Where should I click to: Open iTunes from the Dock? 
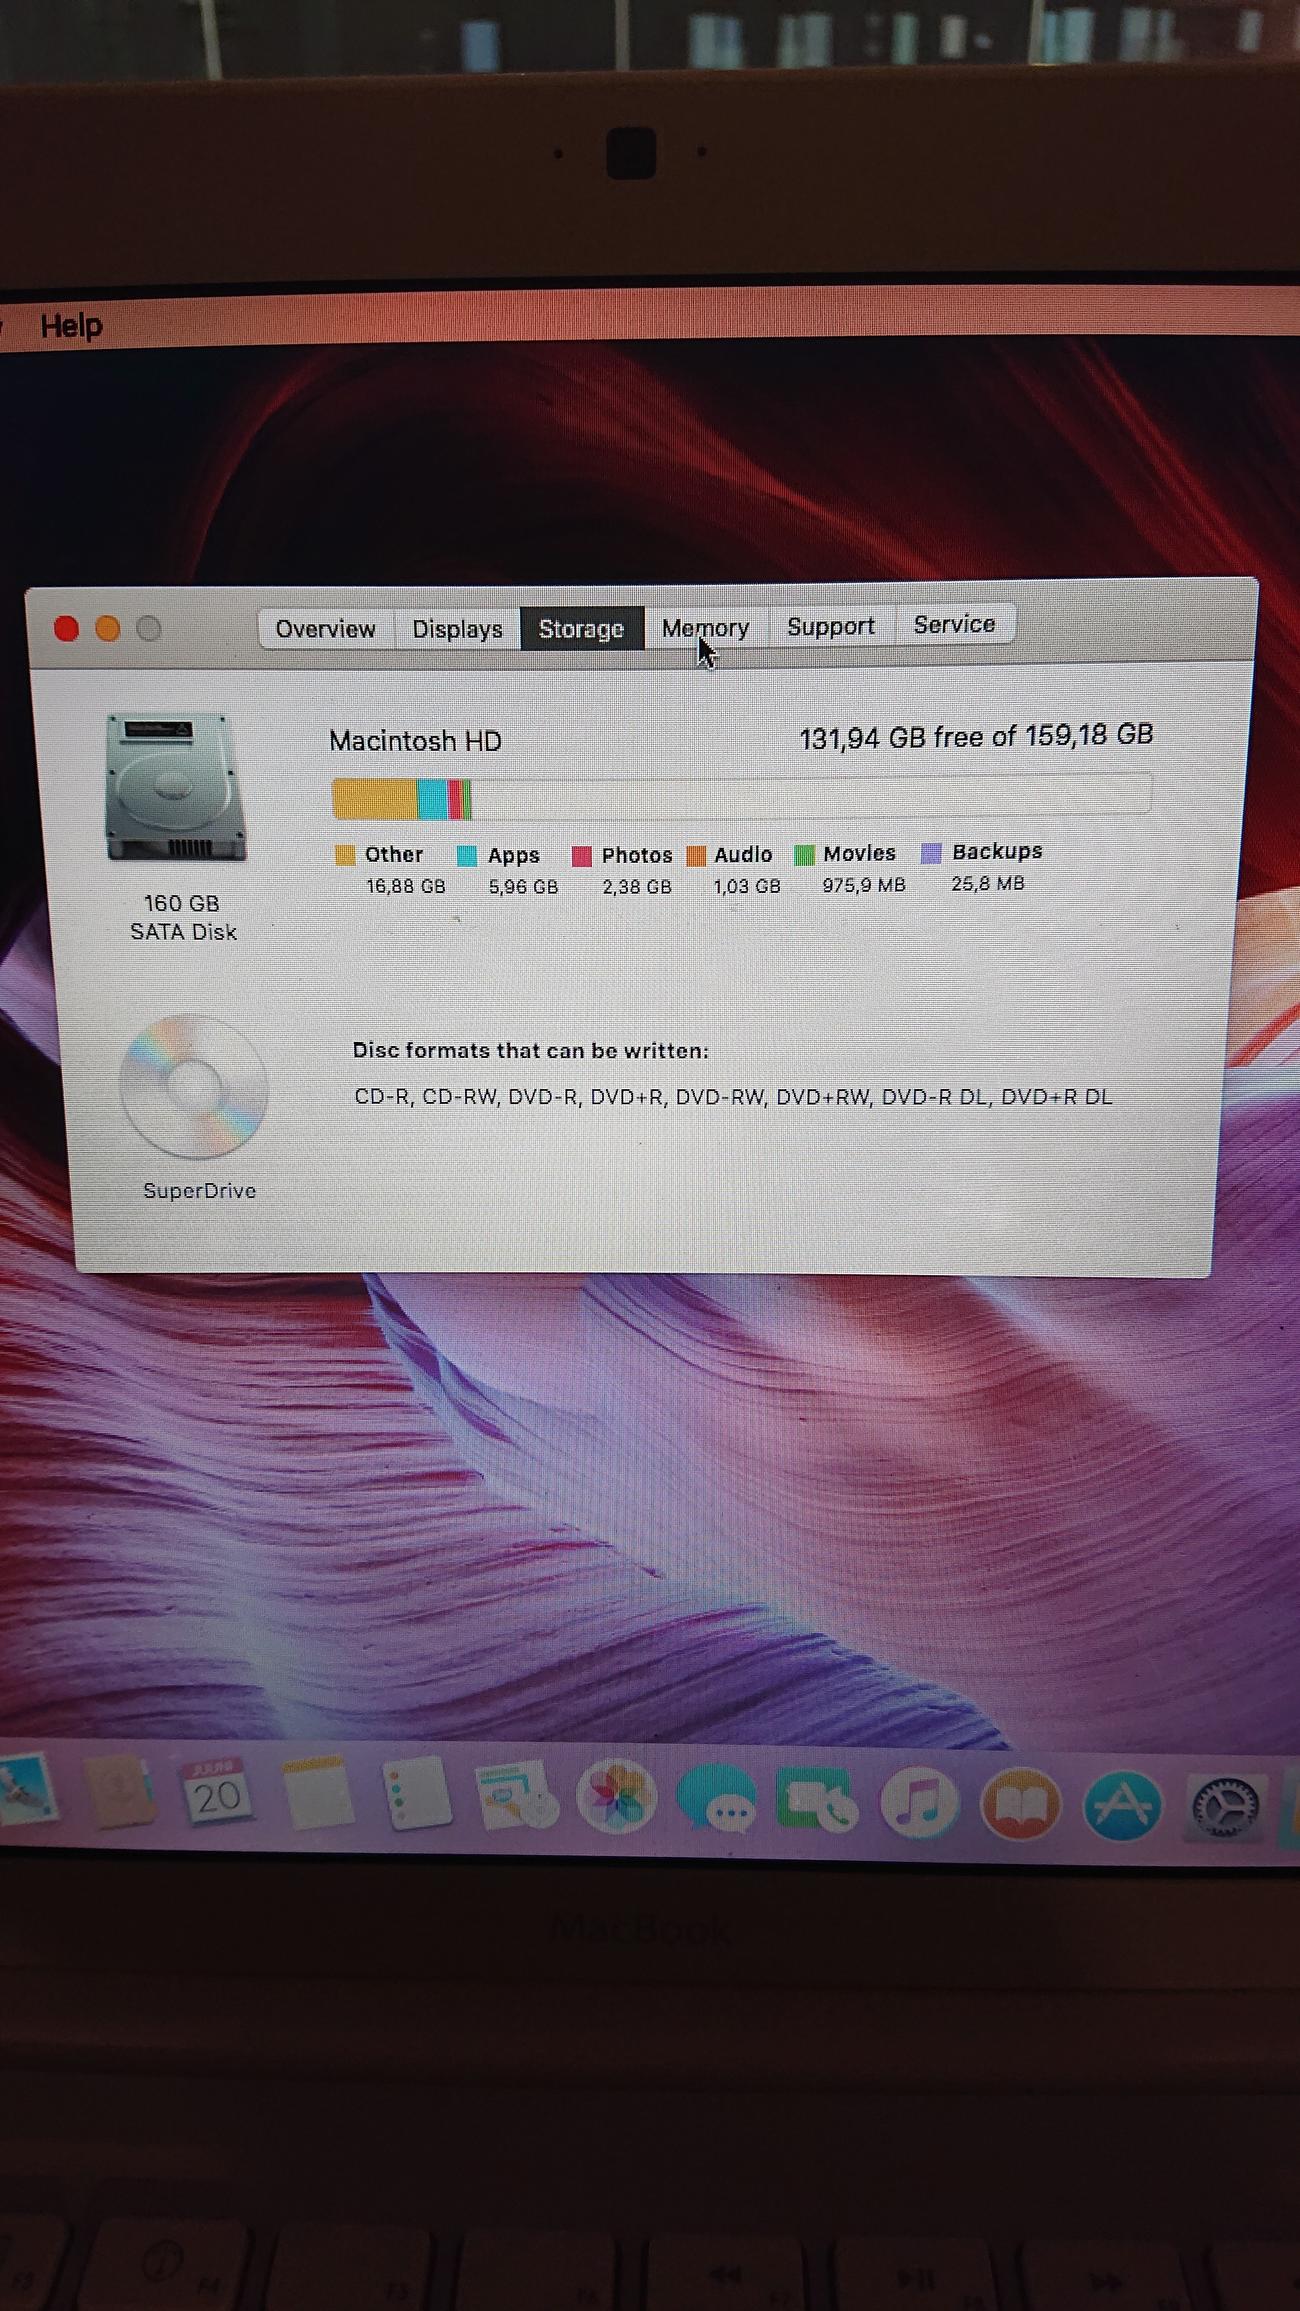(x=920, y=1802)
